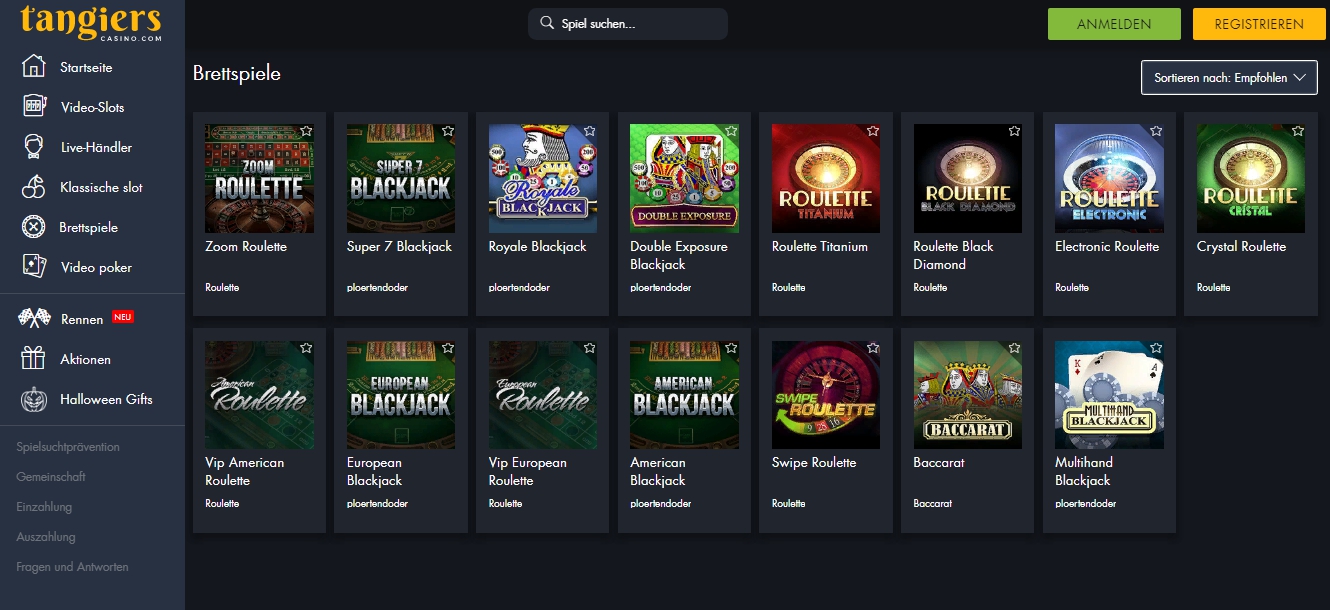1330x610 pixels.
Task: Favorite Super 7 Blackjack with its star
Action: coord(448,131)
